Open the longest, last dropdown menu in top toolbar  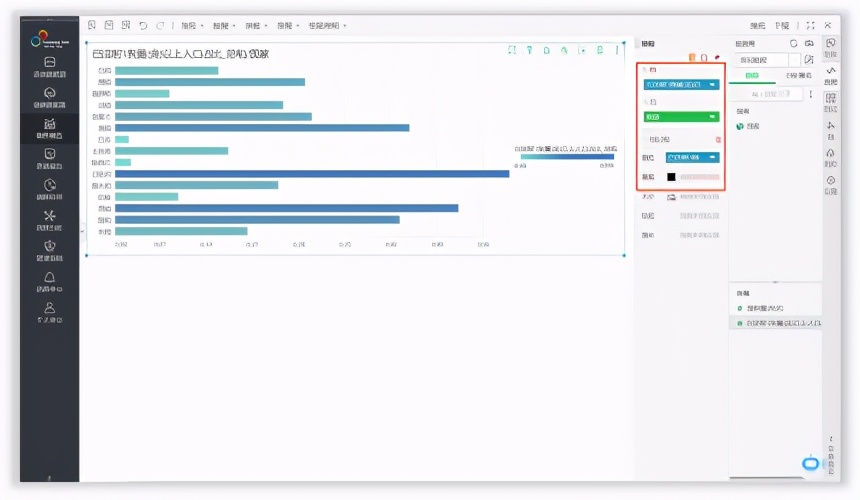point(327,26)
